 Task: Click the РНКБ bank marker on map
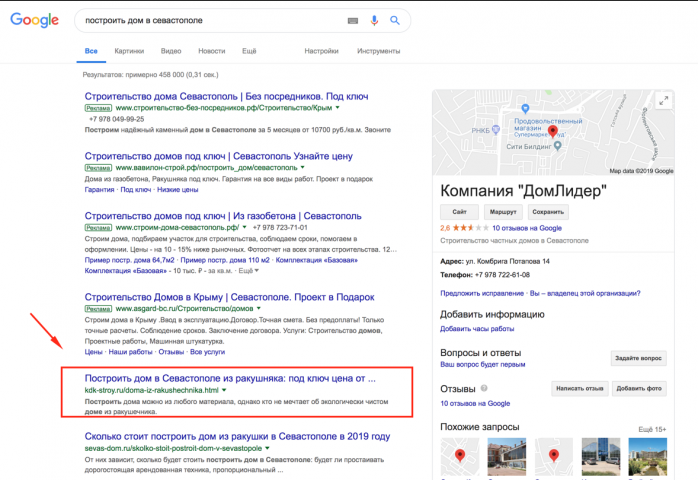pyautogui.click(x=495, y=130)
